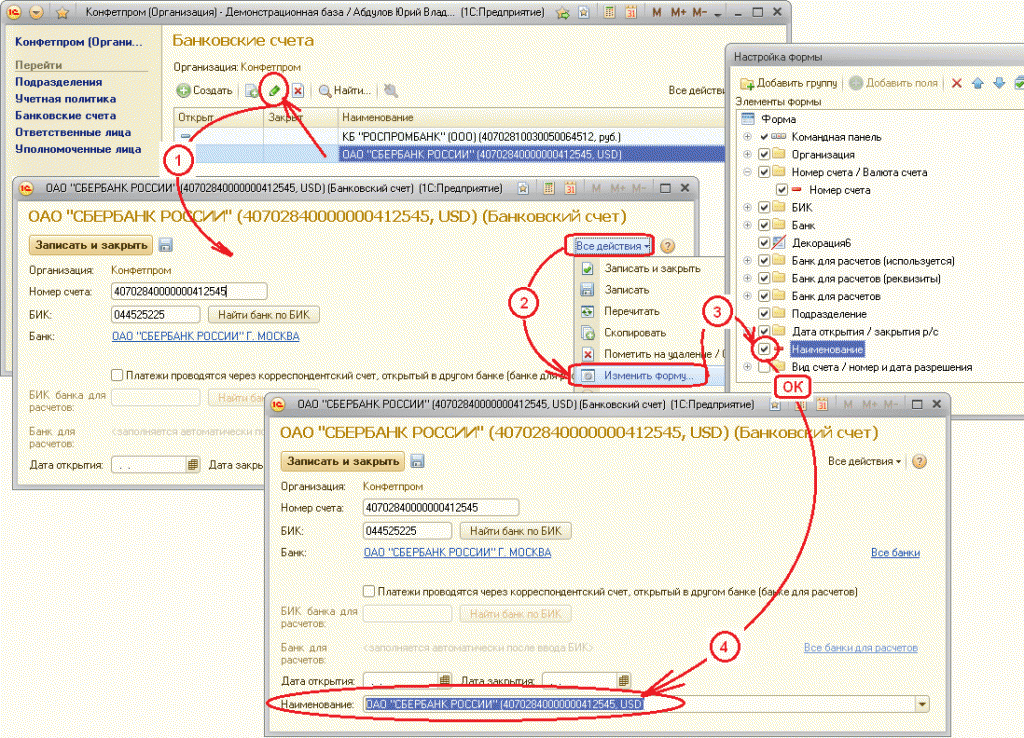Open the calculator icon in main title bar

(609, 14)
